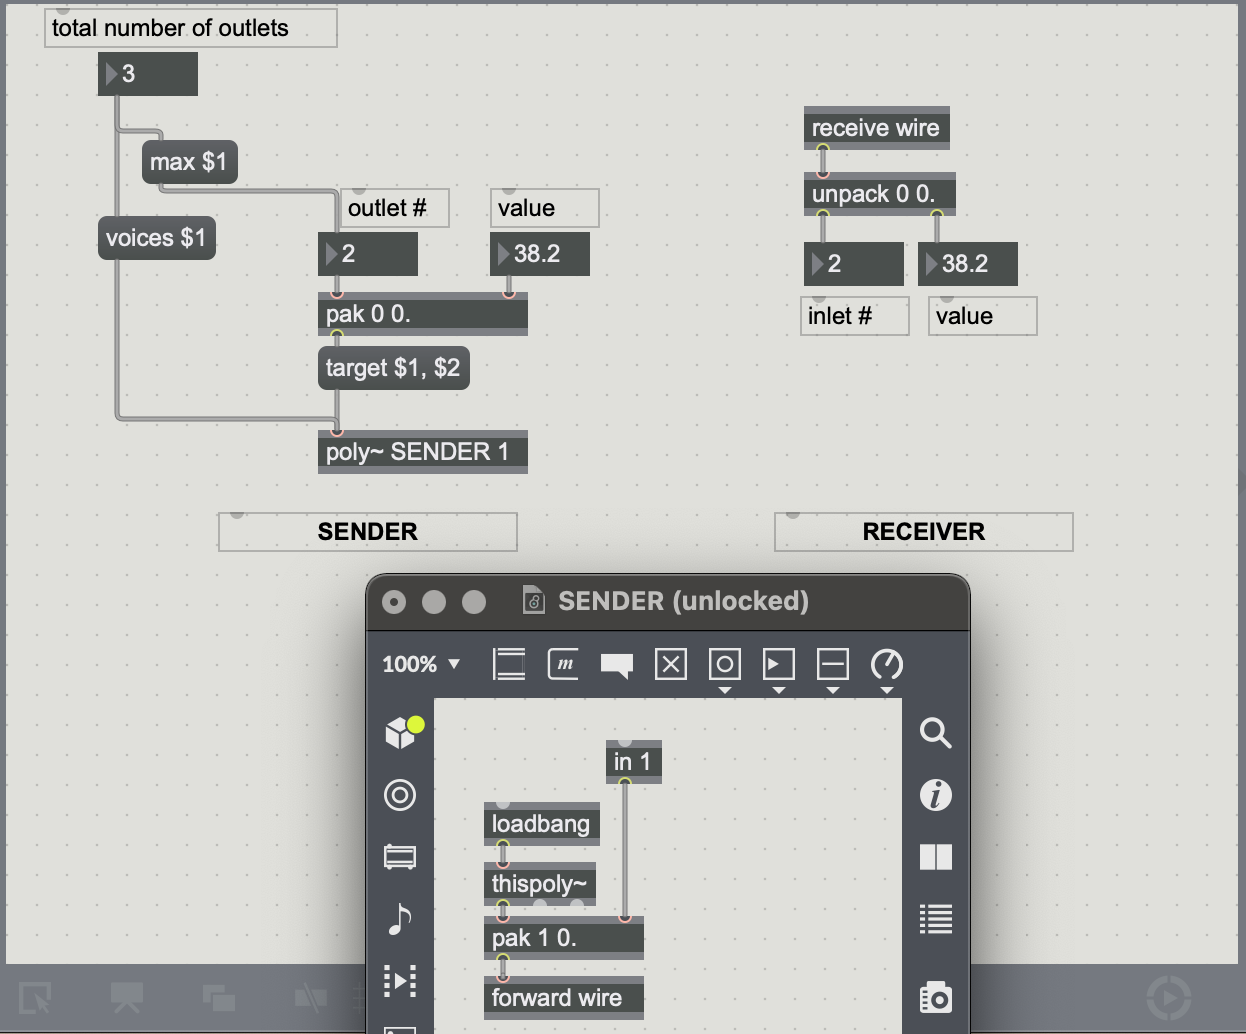Image resolution: width=1246 pixels, height=1034 pixels.
Task: Add a message box from toolbar
Action: pos(563,664)
